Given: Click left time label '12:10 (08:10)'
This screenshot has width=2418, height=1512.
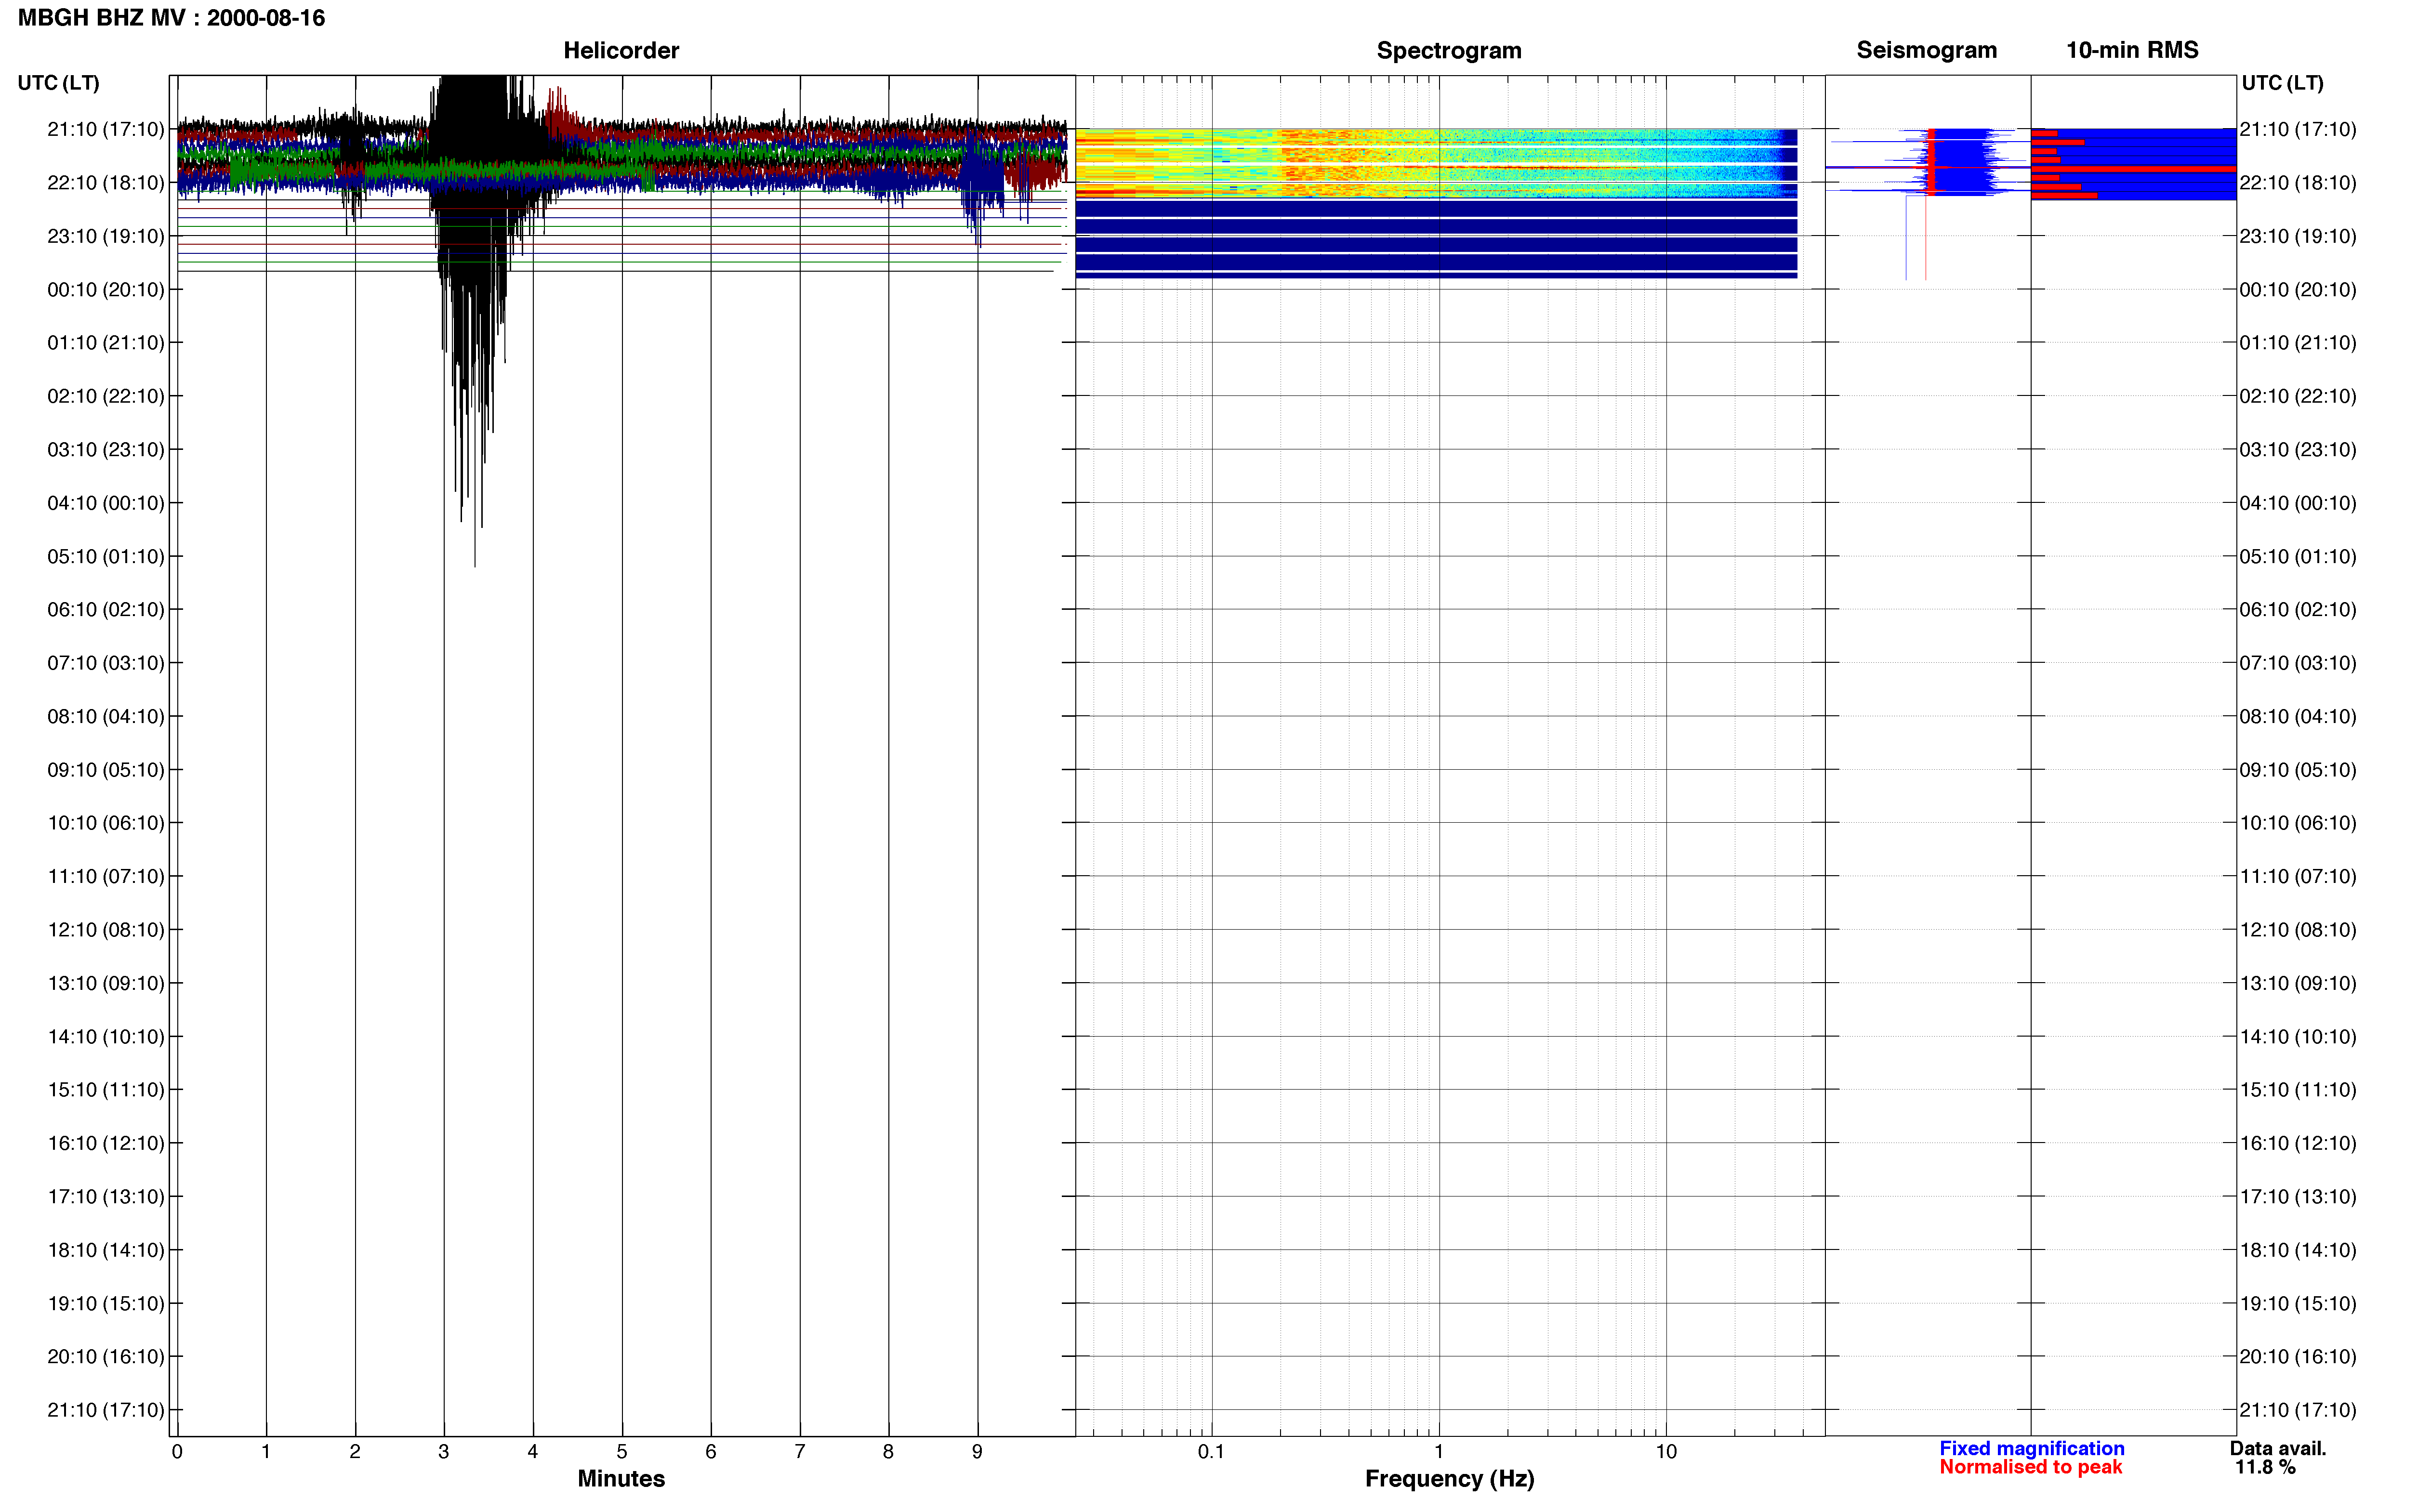Looking at the screenshot, I should pyautogui.click(x=106, y=930).
